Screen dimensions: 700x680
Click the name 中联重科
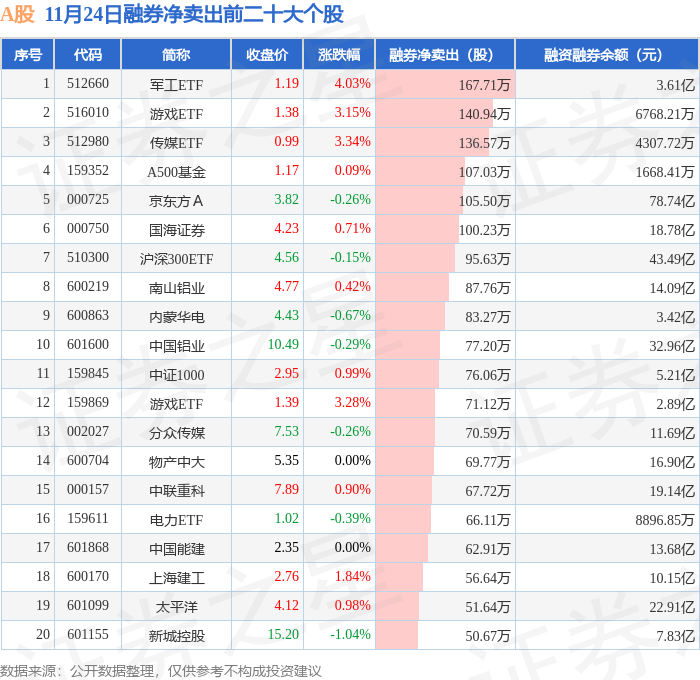pyautogui.click(x=177, y=491)
